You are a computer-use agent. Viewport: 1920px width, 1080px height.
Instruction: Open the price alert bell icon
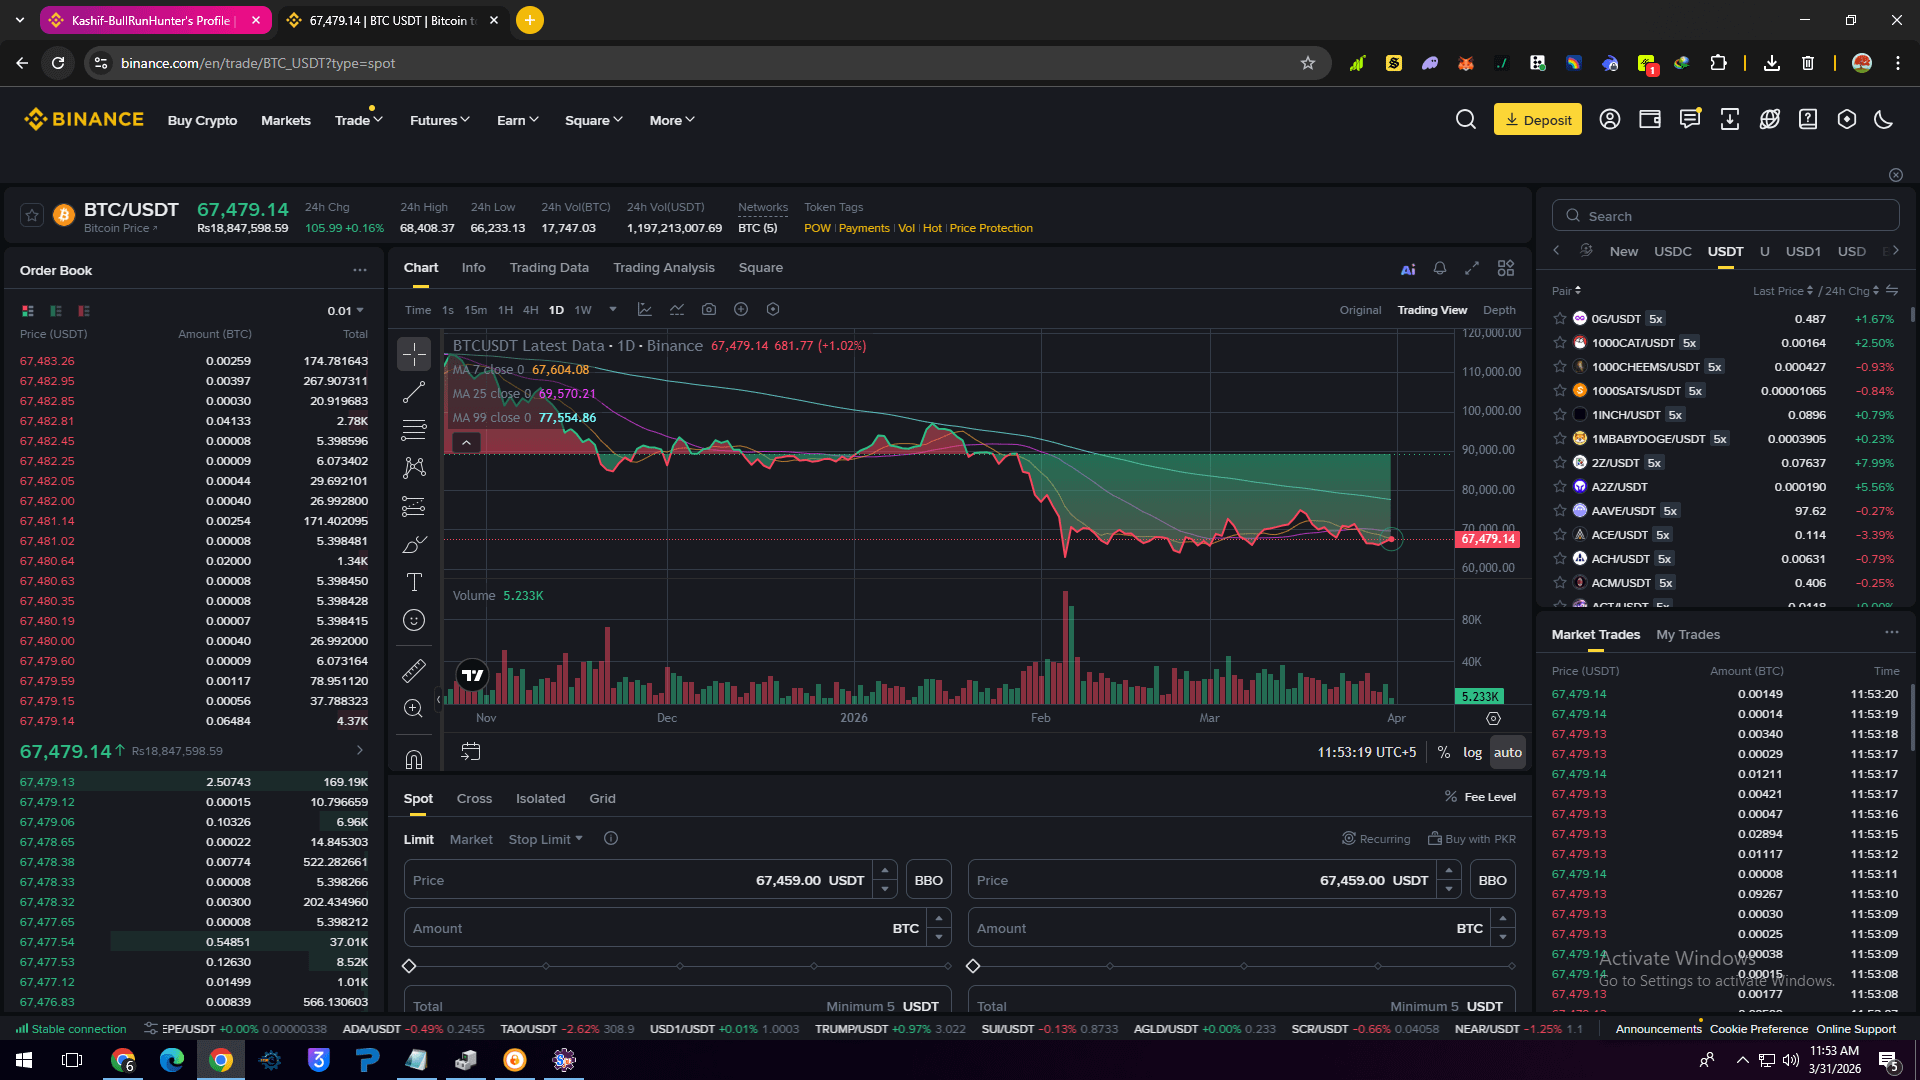[1440, 268]
